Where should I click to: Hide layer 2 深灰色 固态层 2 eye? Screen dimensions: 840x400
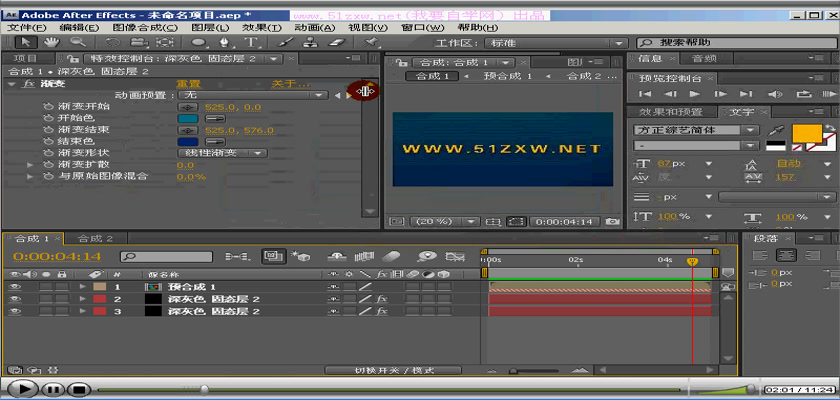coord(14,299)
